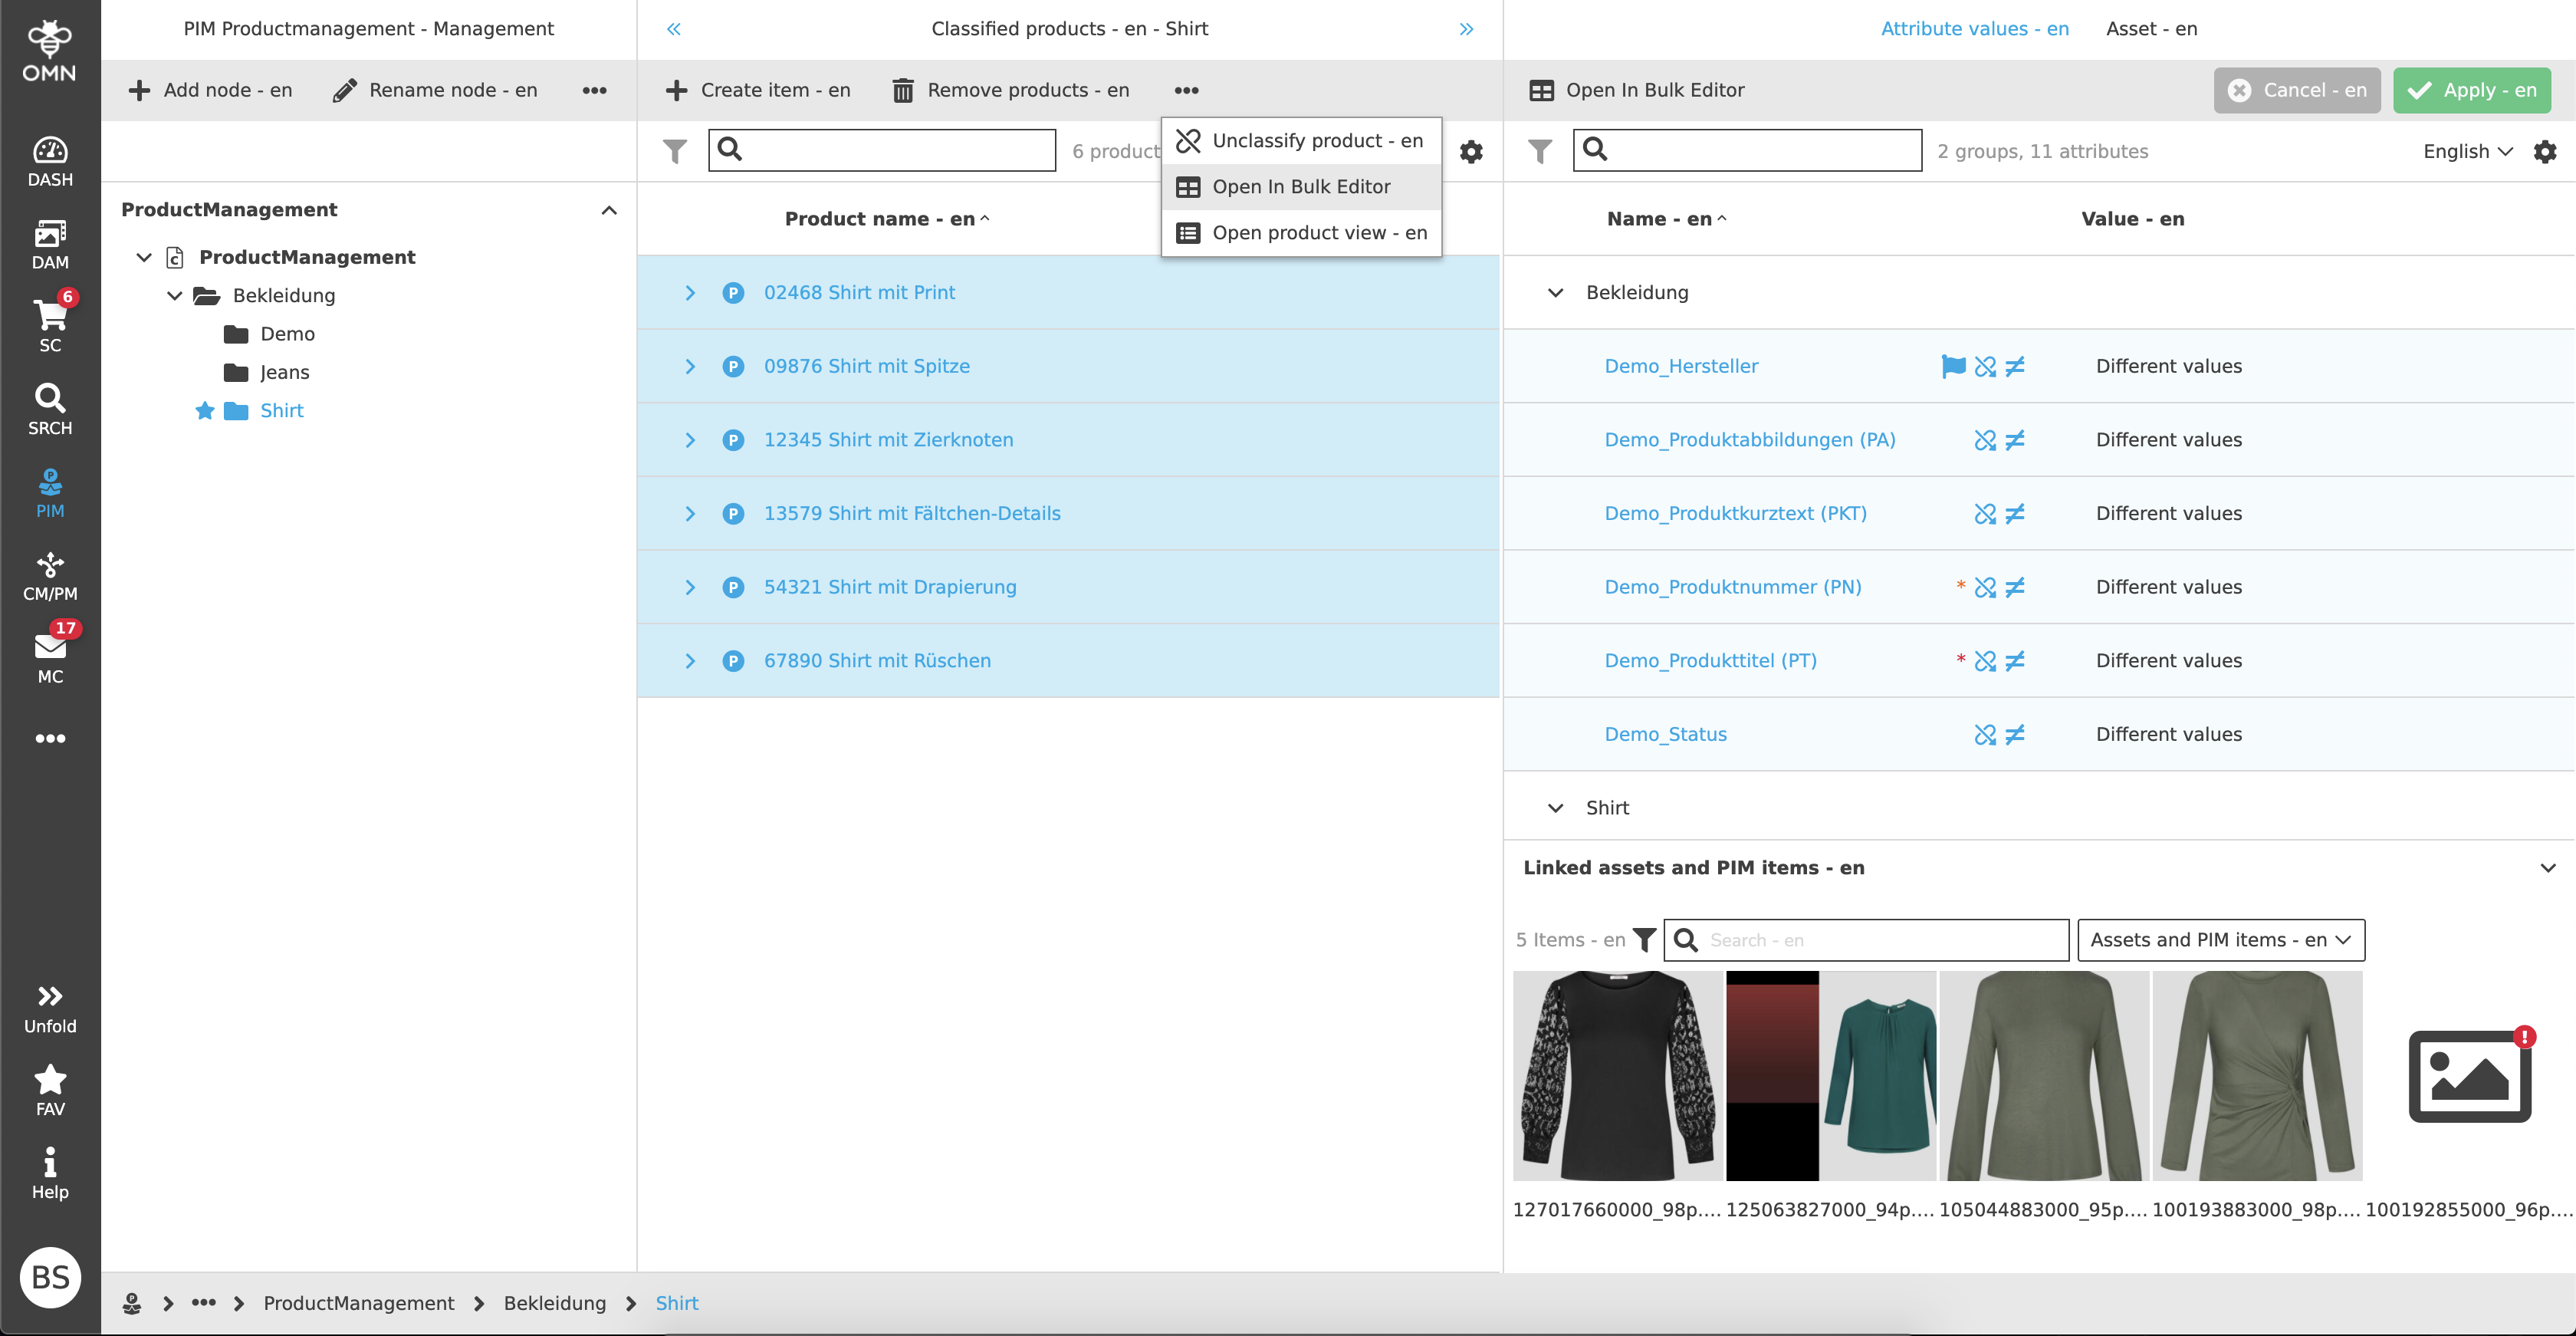
Task: Open the SRCH search module
Action: click(x=50, y=405)
